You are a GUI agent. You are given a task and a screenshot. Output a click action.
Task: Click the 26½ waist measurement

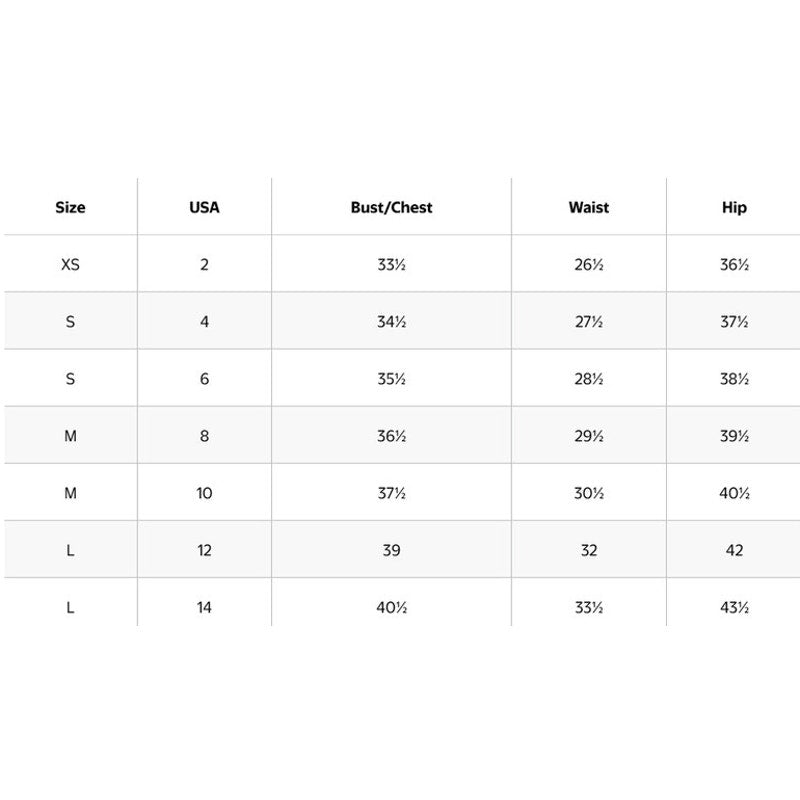coord(588,265)
